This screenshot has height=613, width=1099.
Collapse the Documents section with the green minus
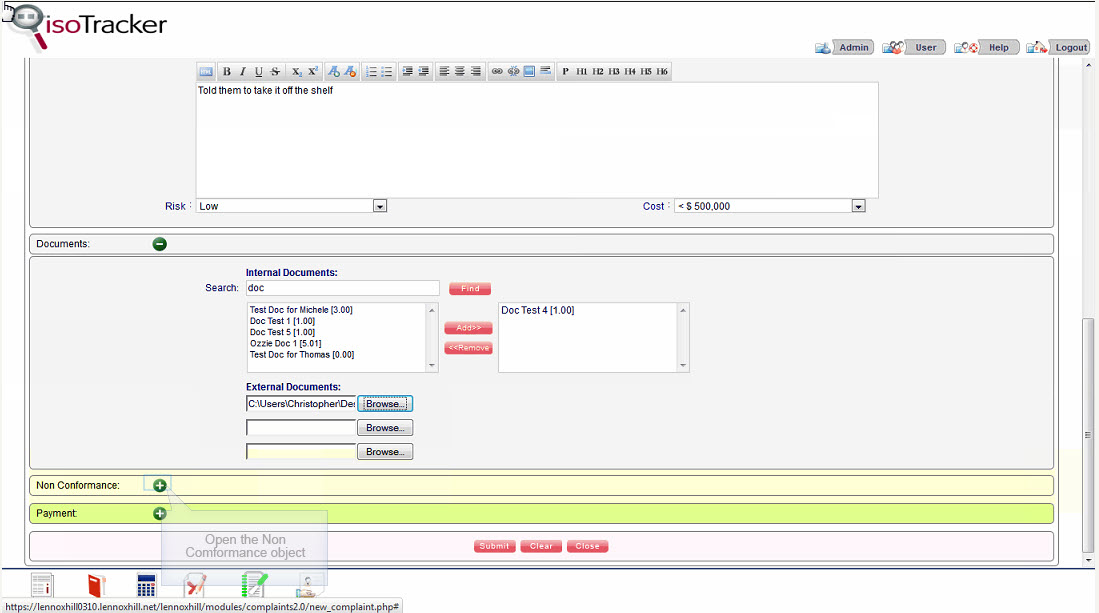(x=159, y=243)
